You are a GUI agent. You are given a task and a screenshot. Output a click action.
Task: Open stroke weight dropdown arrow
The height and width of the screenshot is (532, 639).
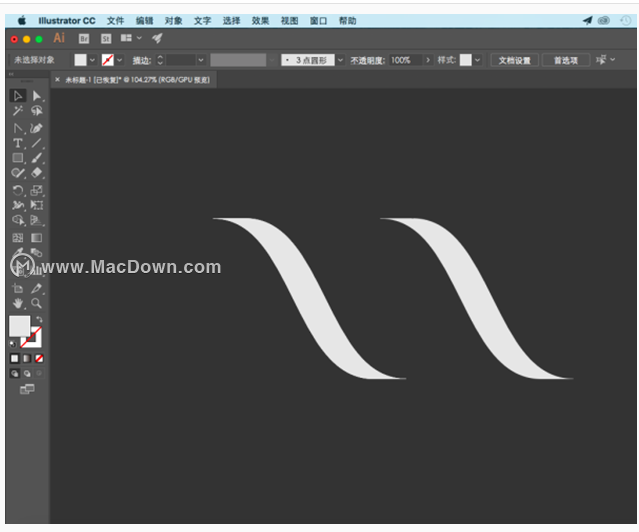coord(201,60)
